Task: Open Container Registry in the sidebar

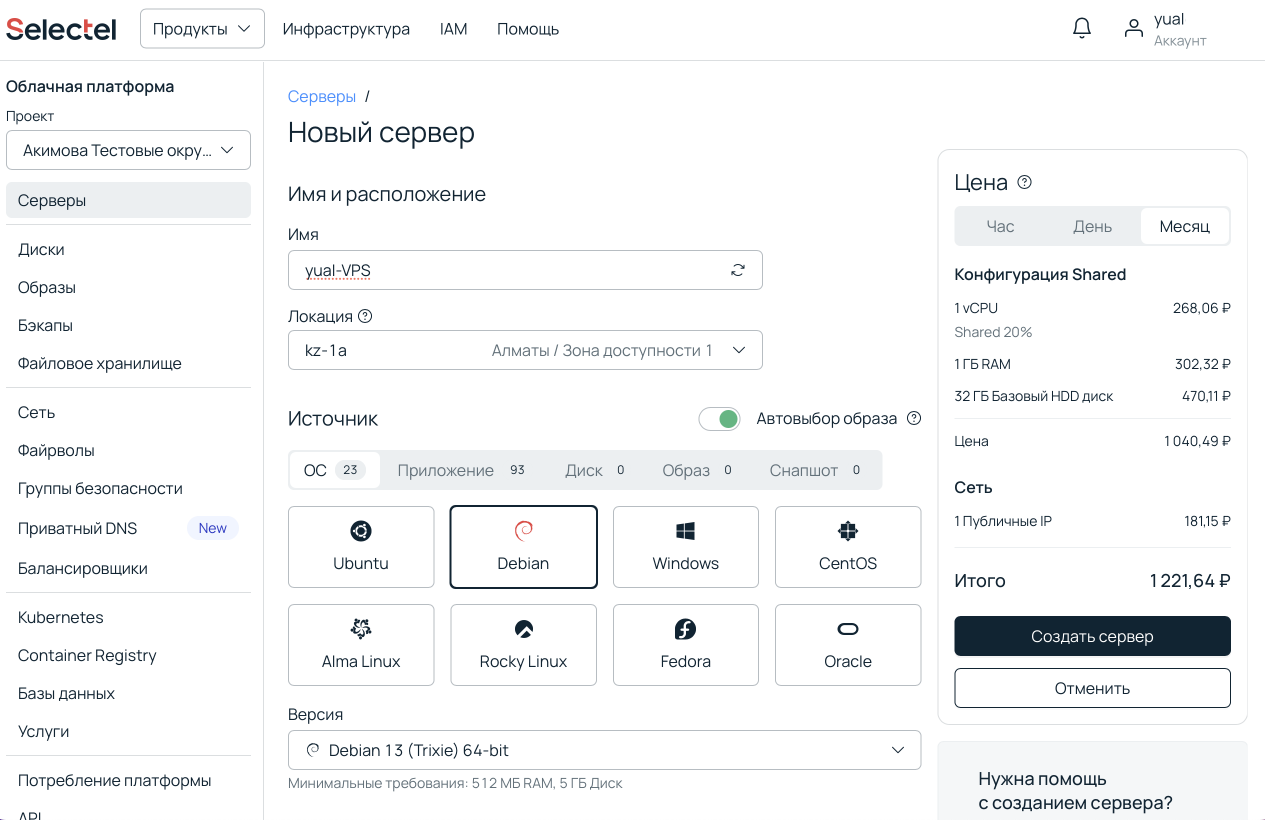Action: point(128,655)
